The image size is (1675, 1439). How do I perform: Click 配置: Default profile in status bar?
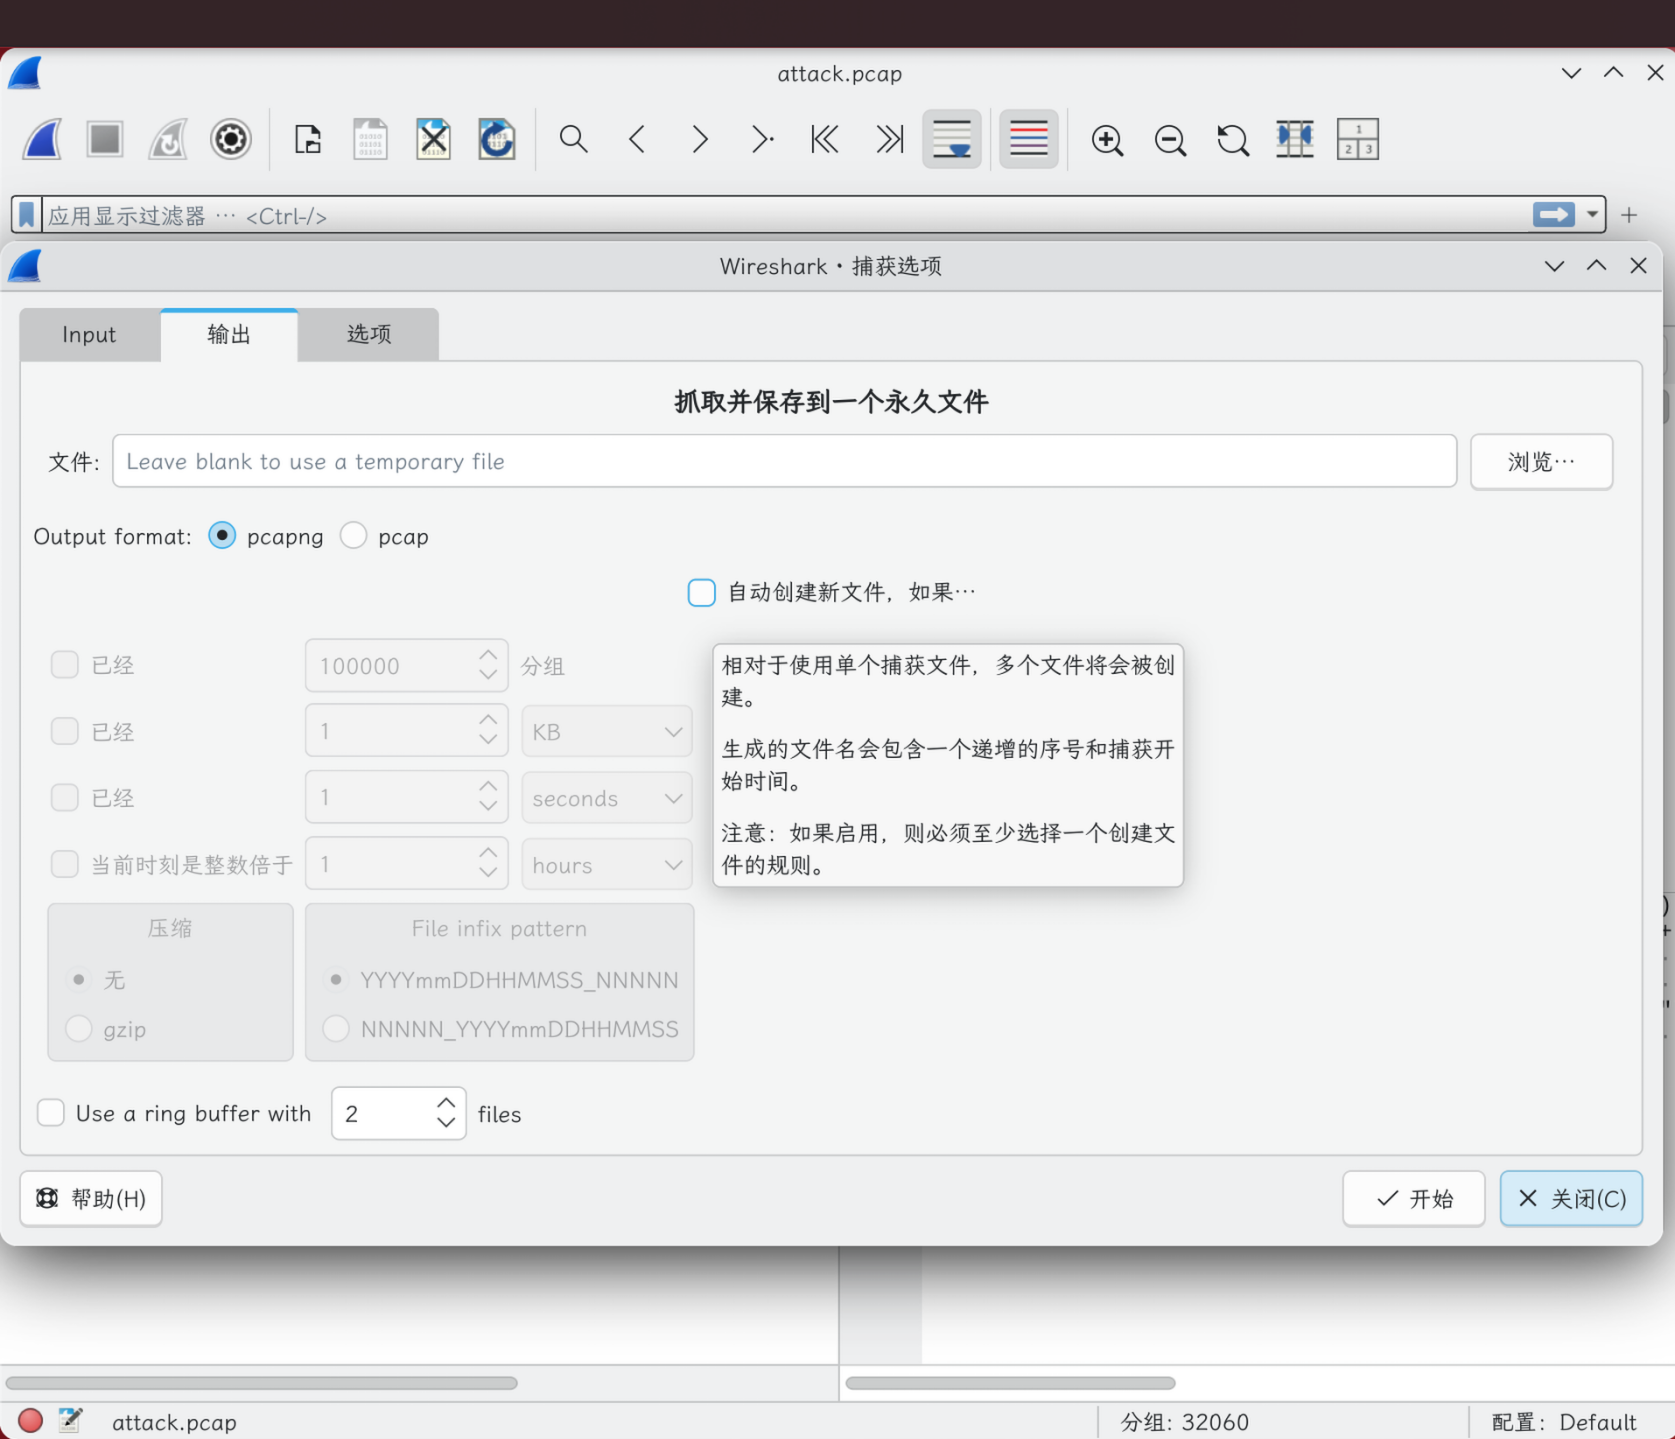pyautogui.click(x=1563, y=1422)
